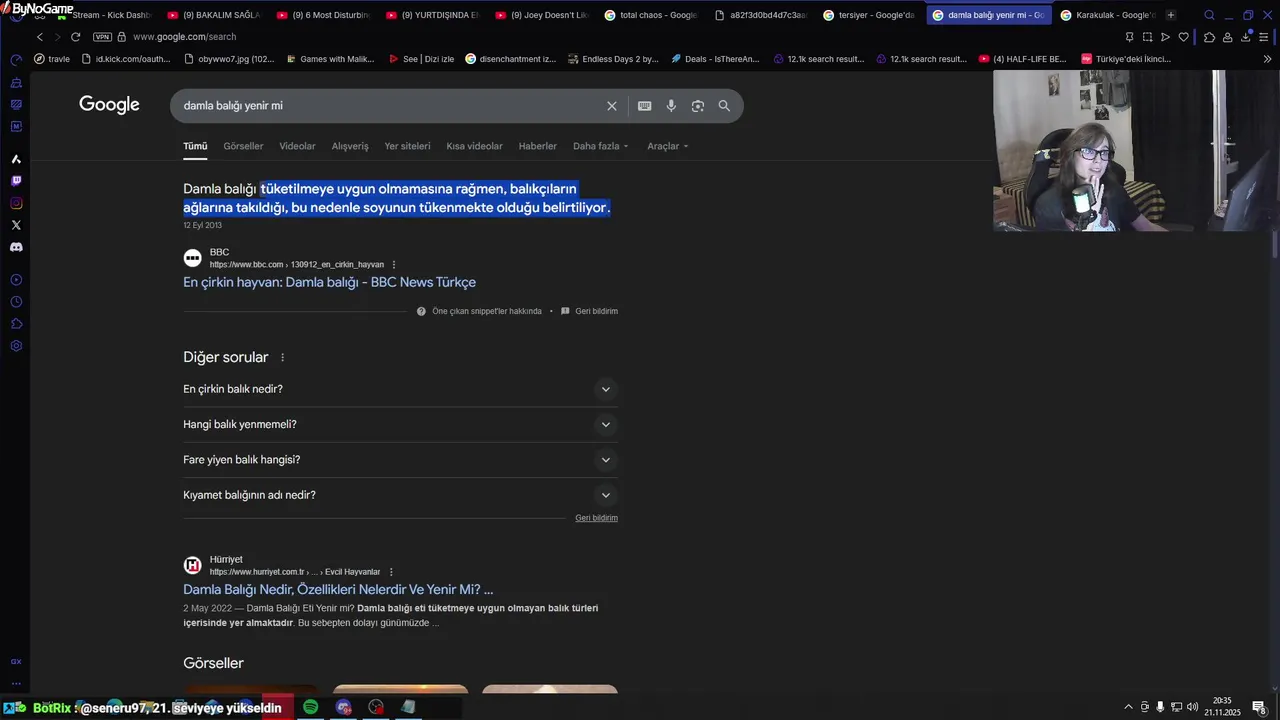
Task: Open settings gear in the sidebar
Action: click(16, 346)
